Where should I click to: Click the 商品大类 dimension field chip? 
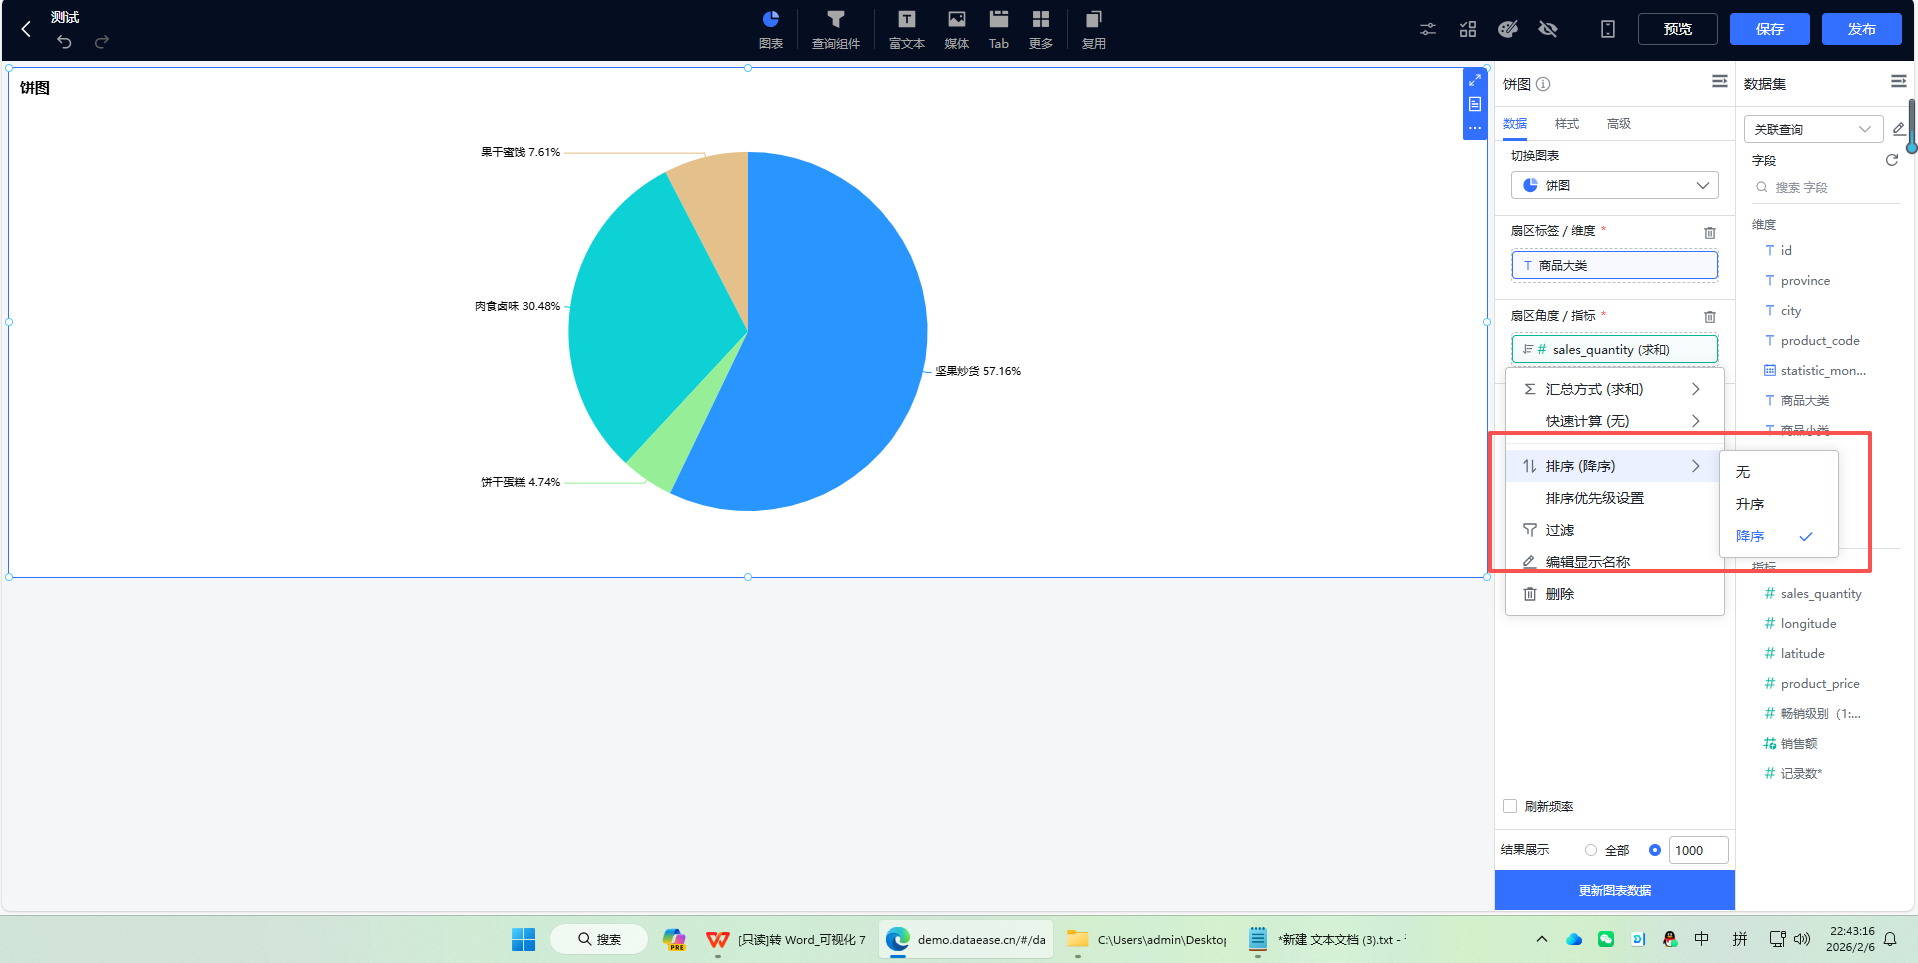point(1615,265)
